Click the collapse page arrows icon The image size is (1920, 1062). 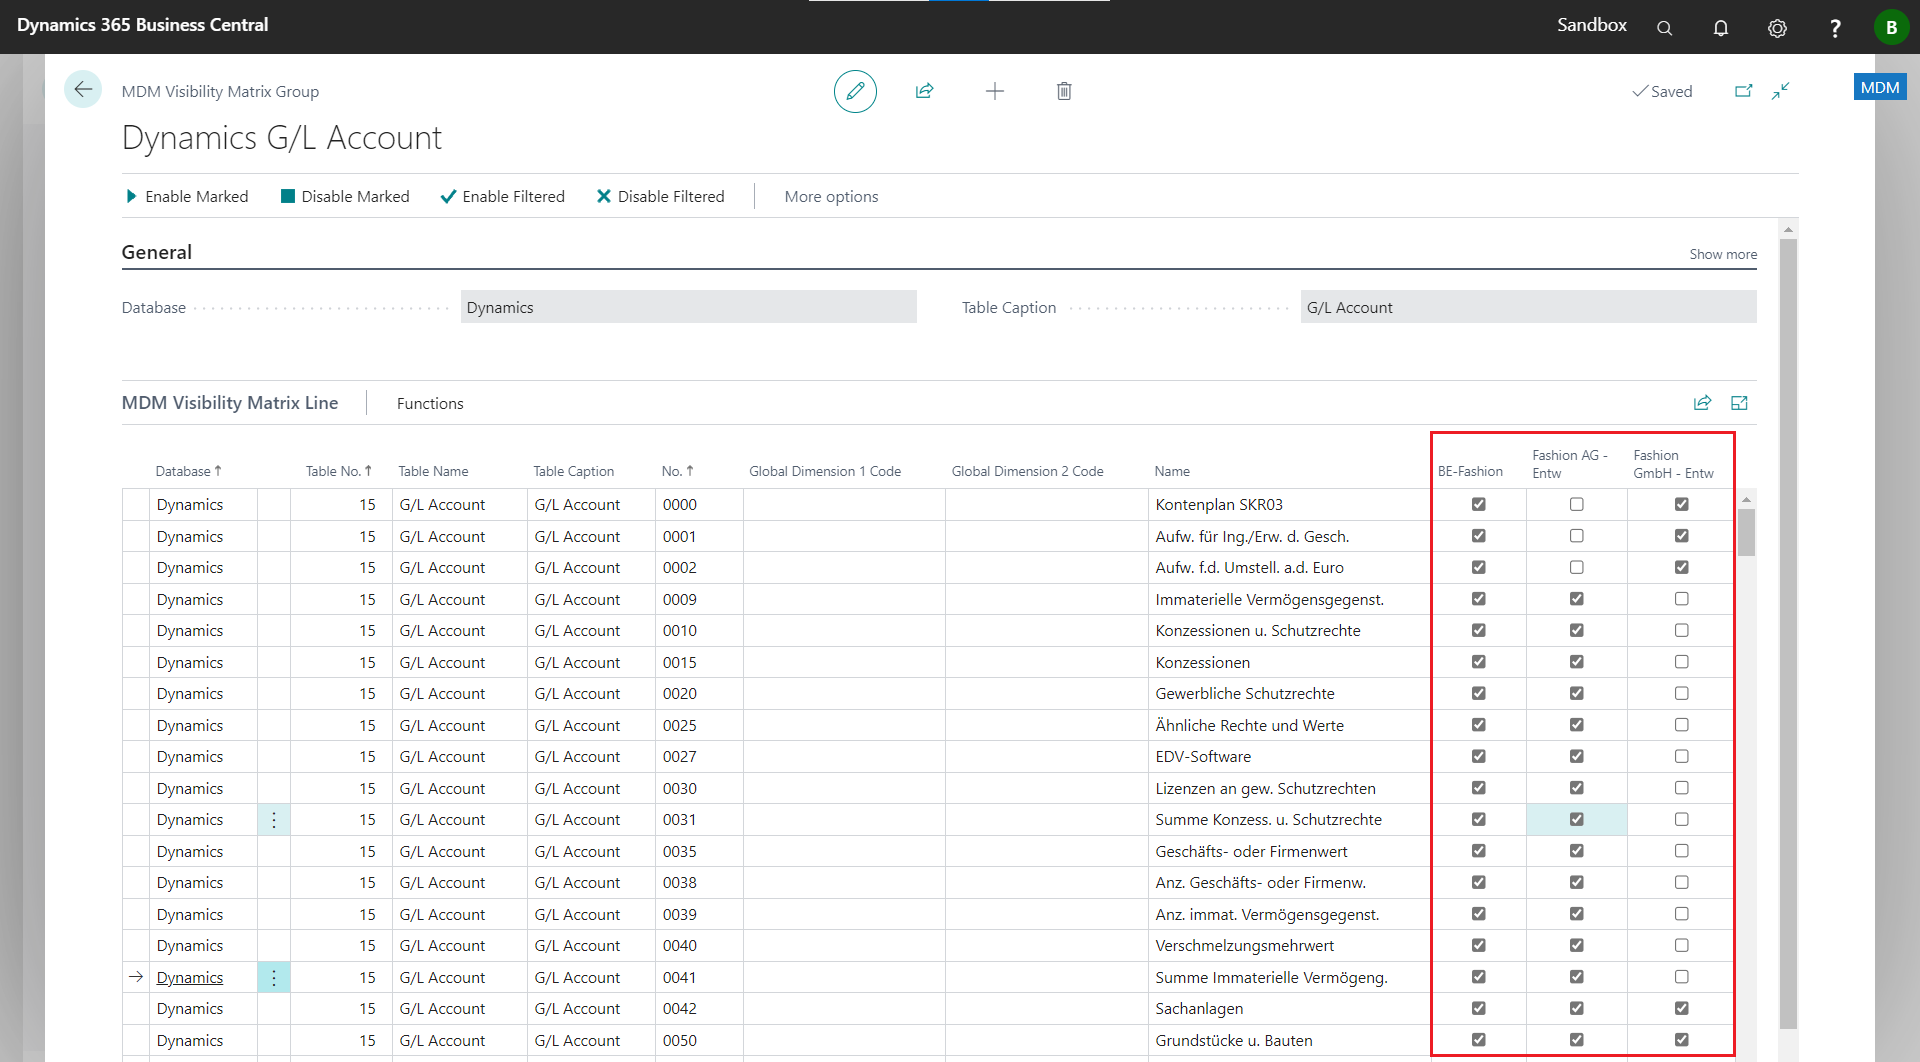pyautogui.click(x=1781, y=91)
